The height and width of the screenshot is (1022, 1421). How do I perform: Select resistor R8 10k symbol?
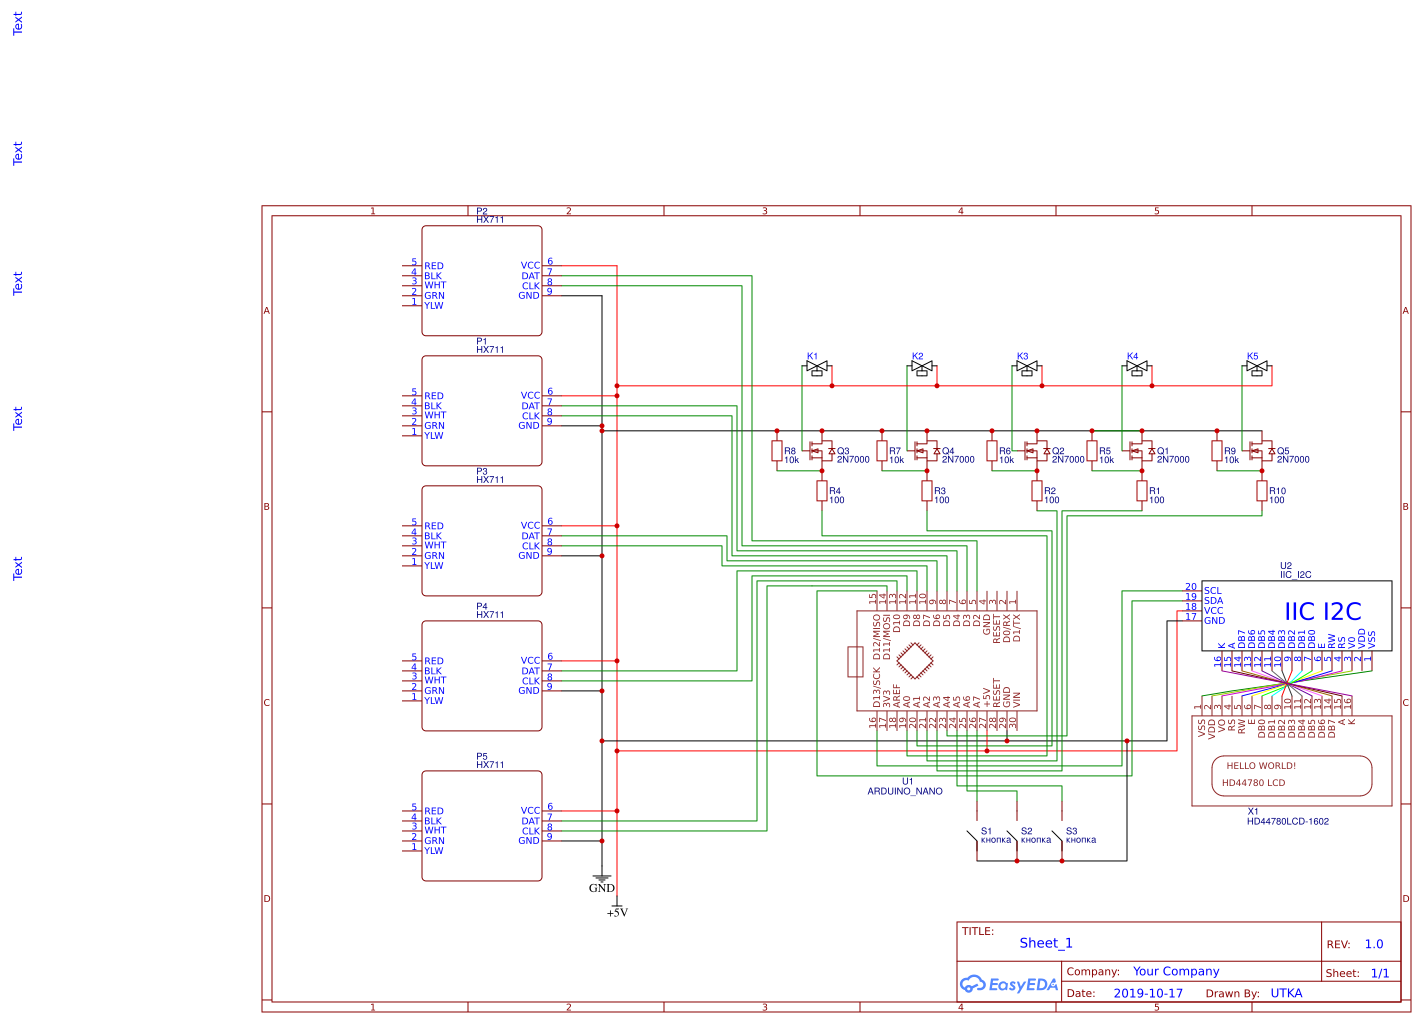pyautogui.click(x=777, y=451)
